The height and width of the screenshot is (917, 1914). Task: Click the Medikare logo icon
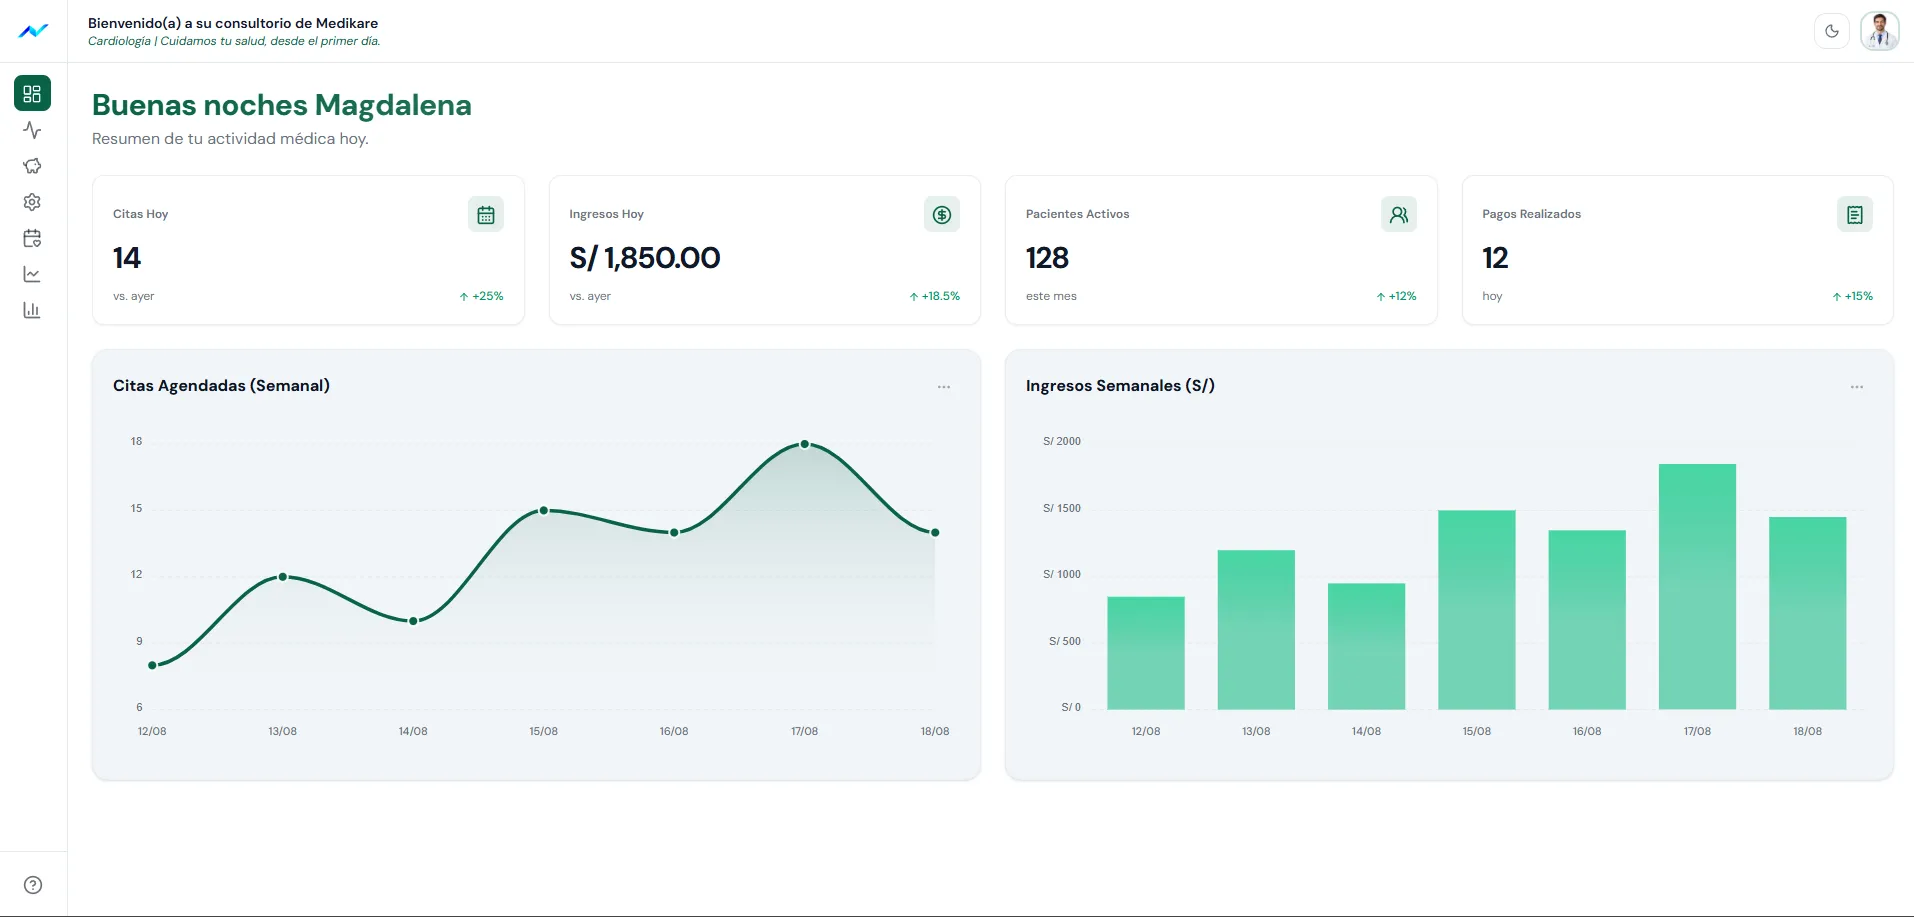click(33, 31)
